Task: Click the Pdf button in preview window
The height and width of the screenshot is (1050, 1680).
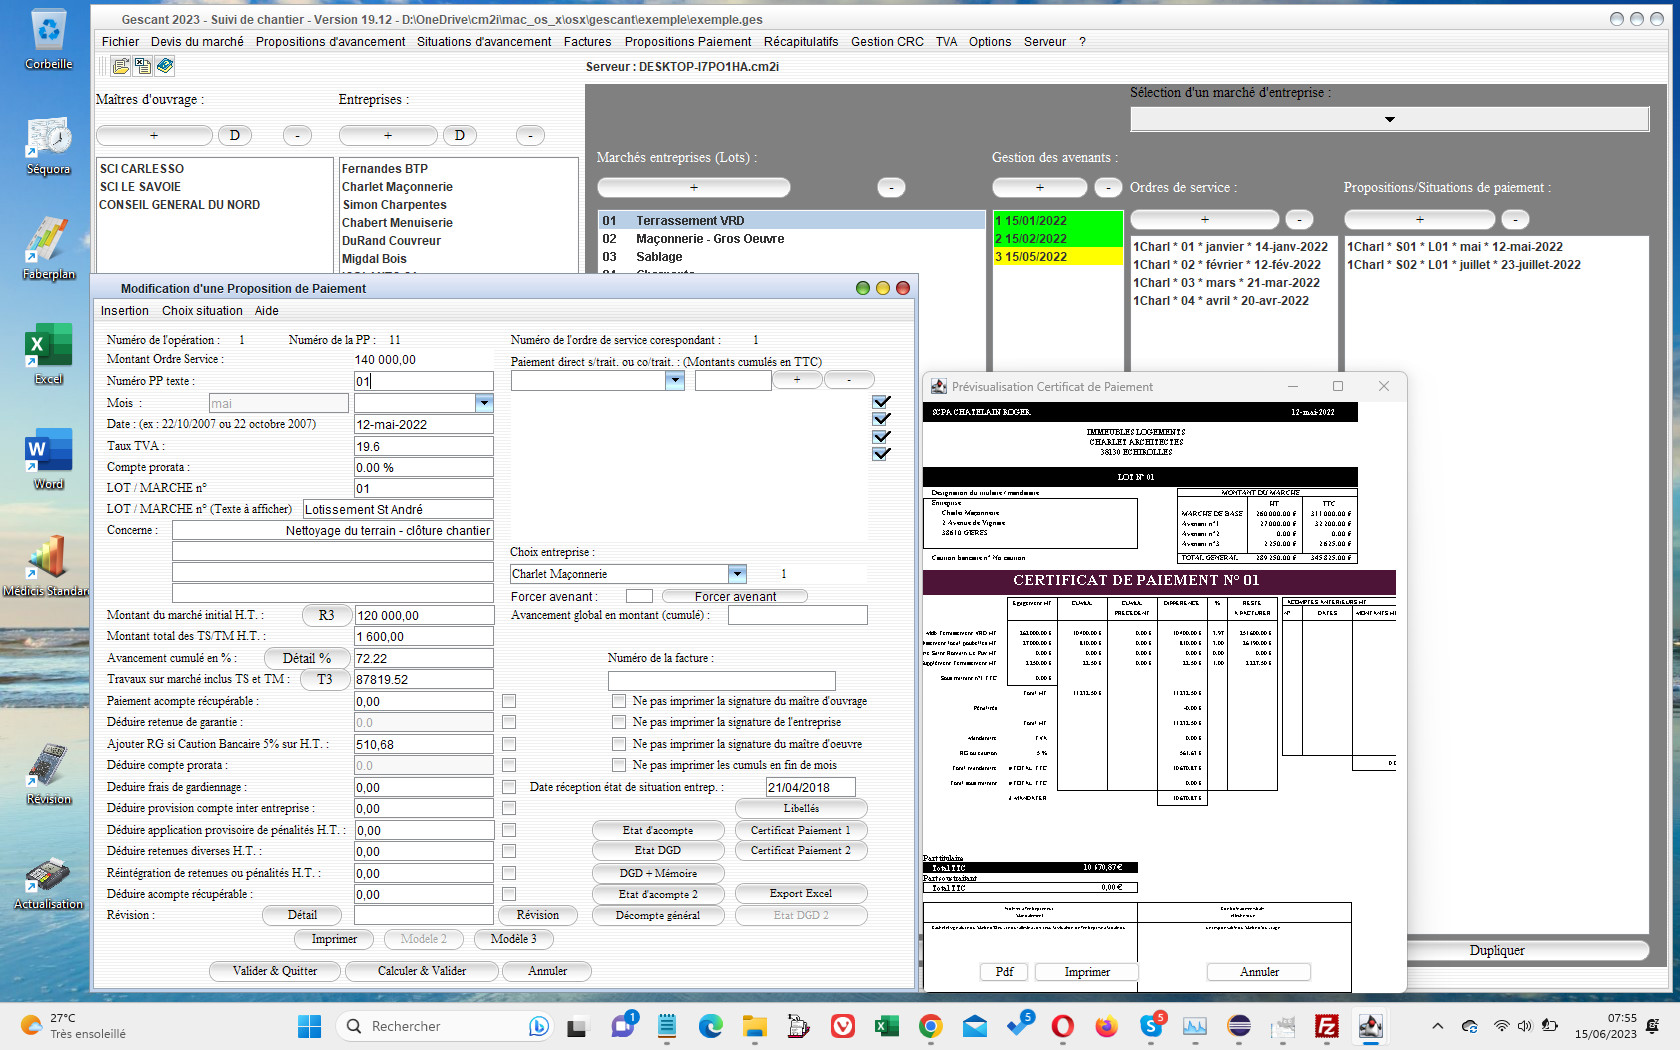Action: pyautogui.click(x=1004, y=972)
